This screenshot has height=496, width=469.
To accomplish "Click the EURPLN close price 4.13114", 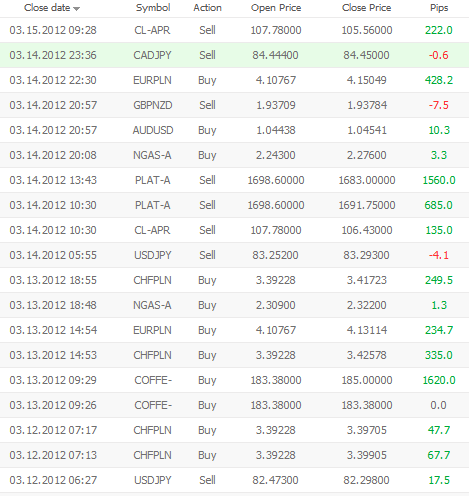I will pos(367,330).
